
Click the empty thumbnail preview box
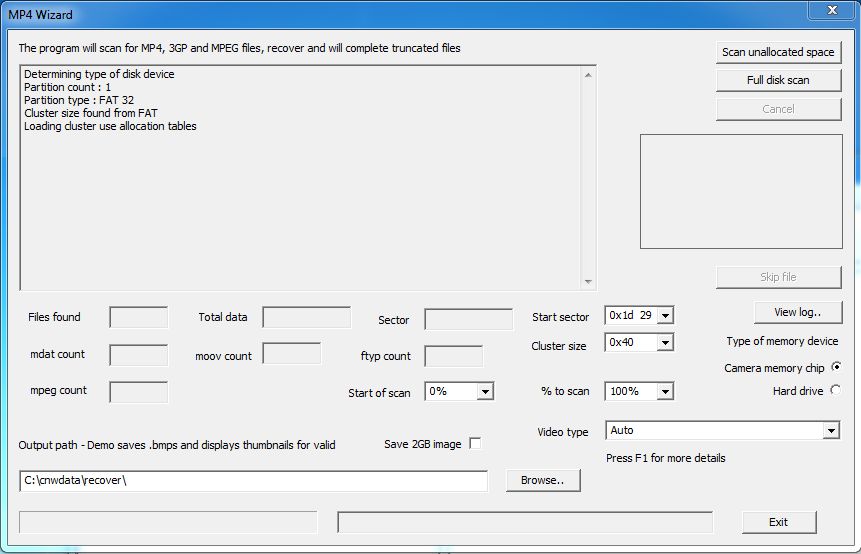click(740, 191)
